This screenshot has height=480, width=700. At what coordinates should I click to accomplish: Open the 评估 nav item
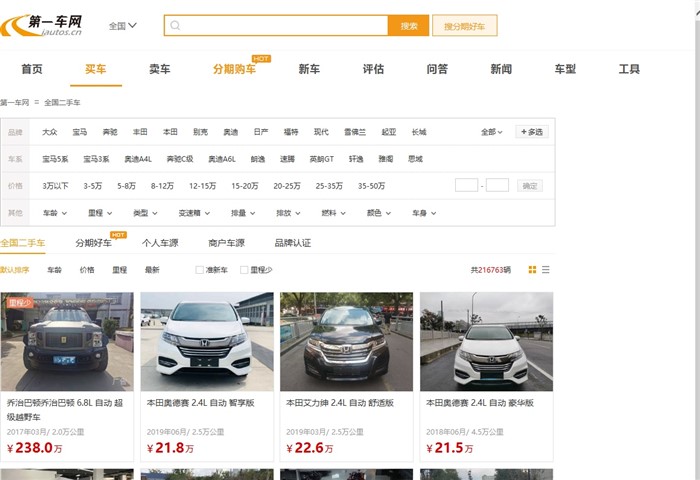coord(373,69)
